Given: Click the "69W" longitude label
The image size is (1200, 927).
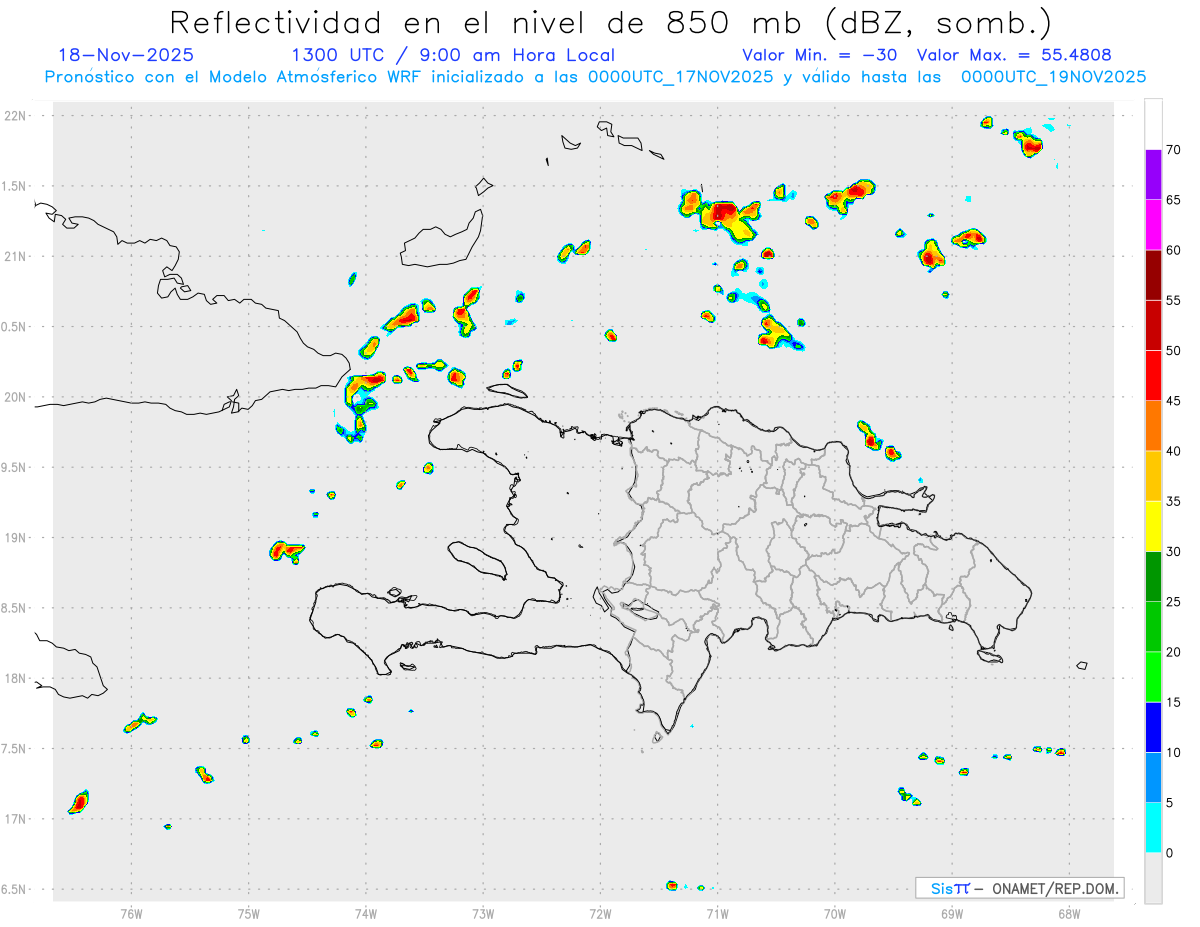Looking at the screenshot, I should coord(951,913).
